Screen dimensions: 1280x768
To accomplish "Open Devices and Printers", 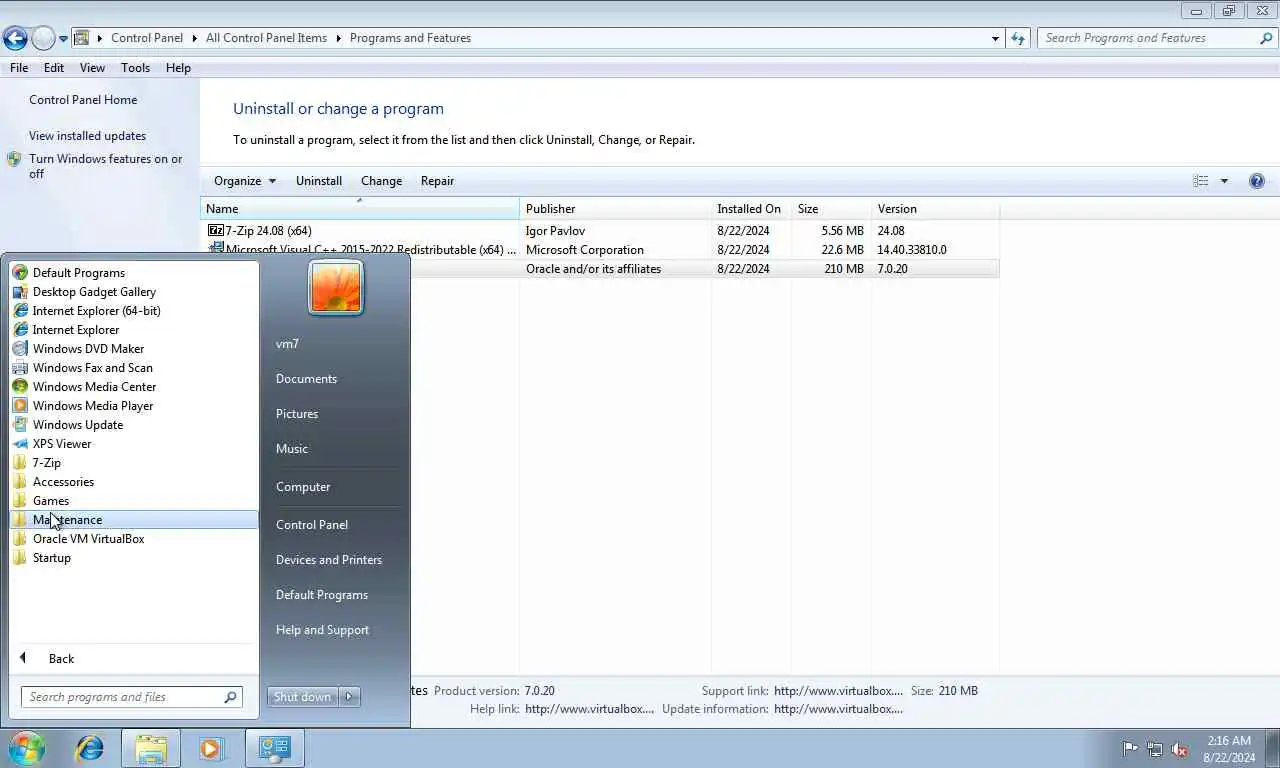I will tap(329, 559).
